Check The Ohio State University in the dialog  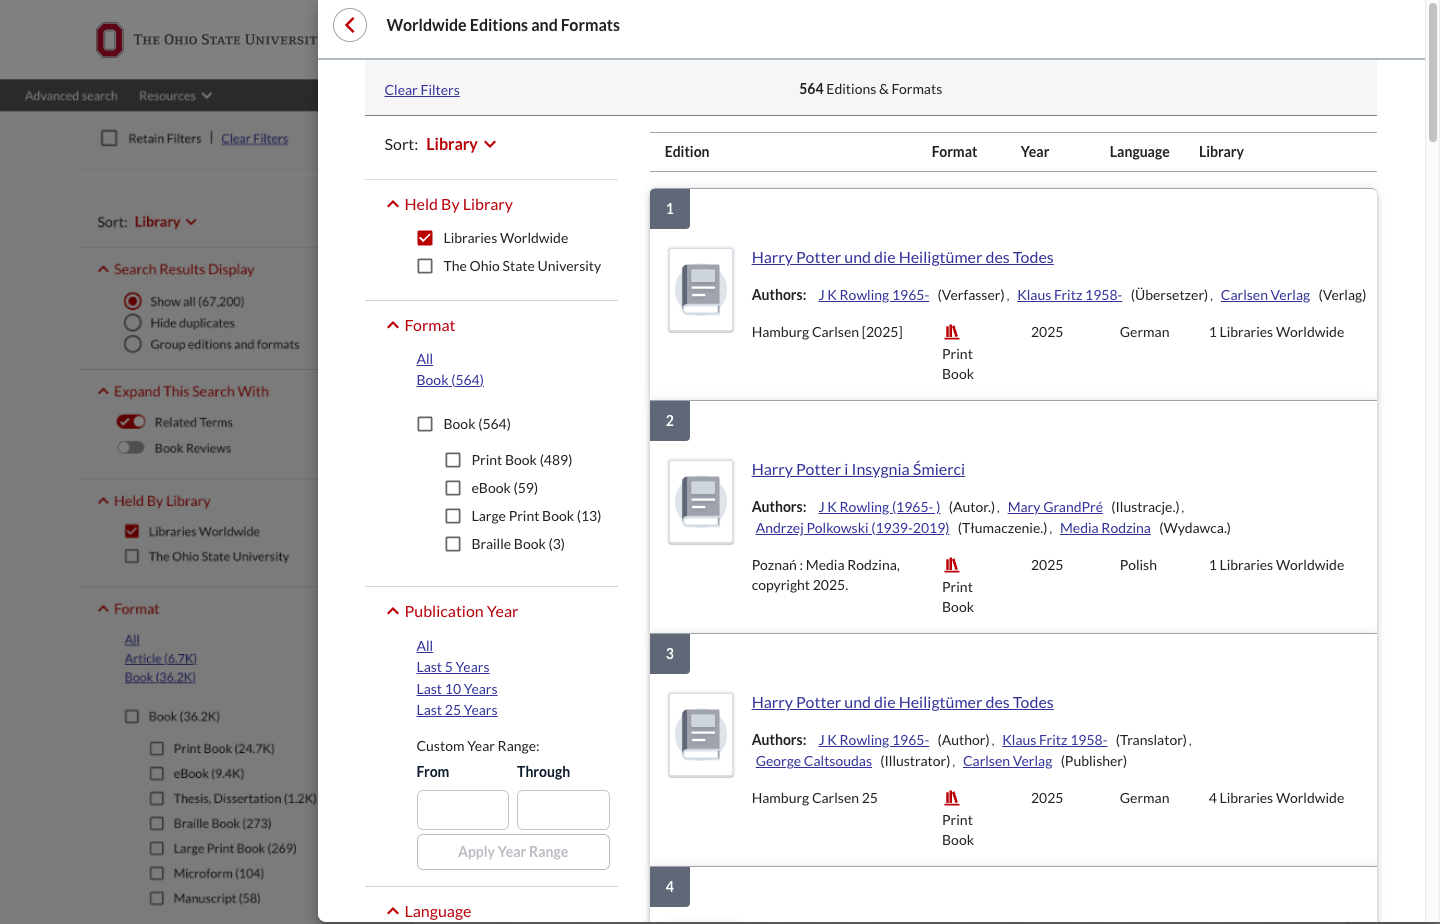click(x=425, y=266)
